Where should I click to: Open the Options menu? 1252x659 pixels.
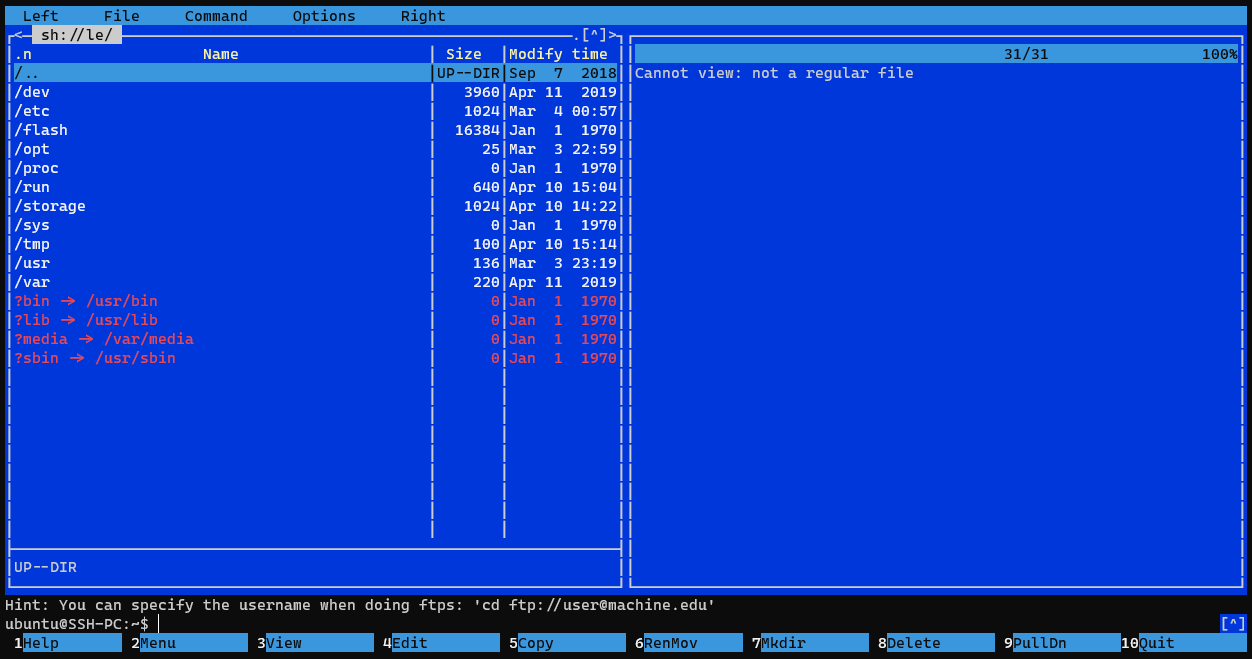323,16
